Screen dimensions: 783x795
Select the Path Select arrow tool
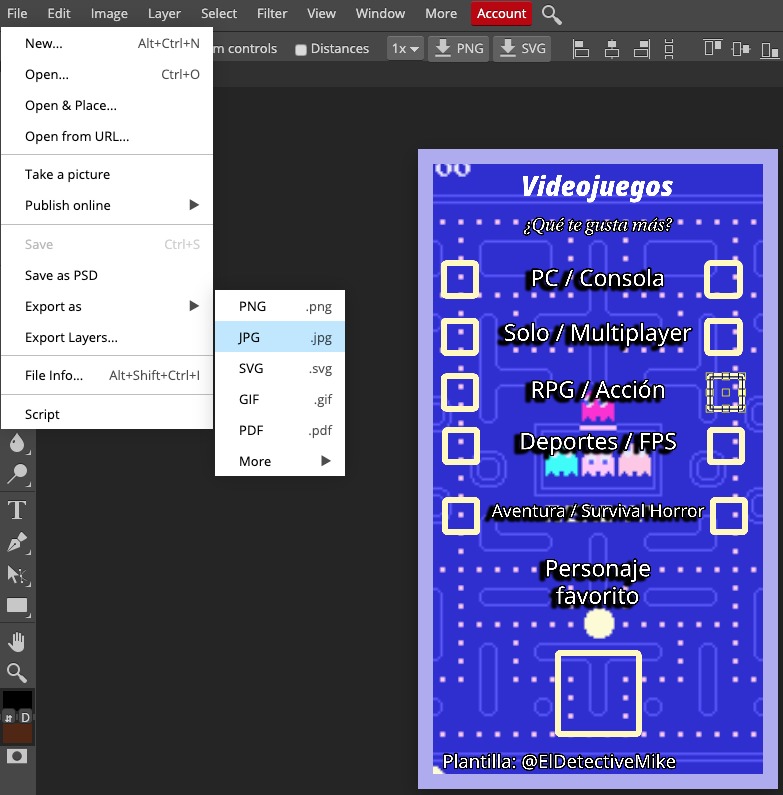[x=17, y=574]
